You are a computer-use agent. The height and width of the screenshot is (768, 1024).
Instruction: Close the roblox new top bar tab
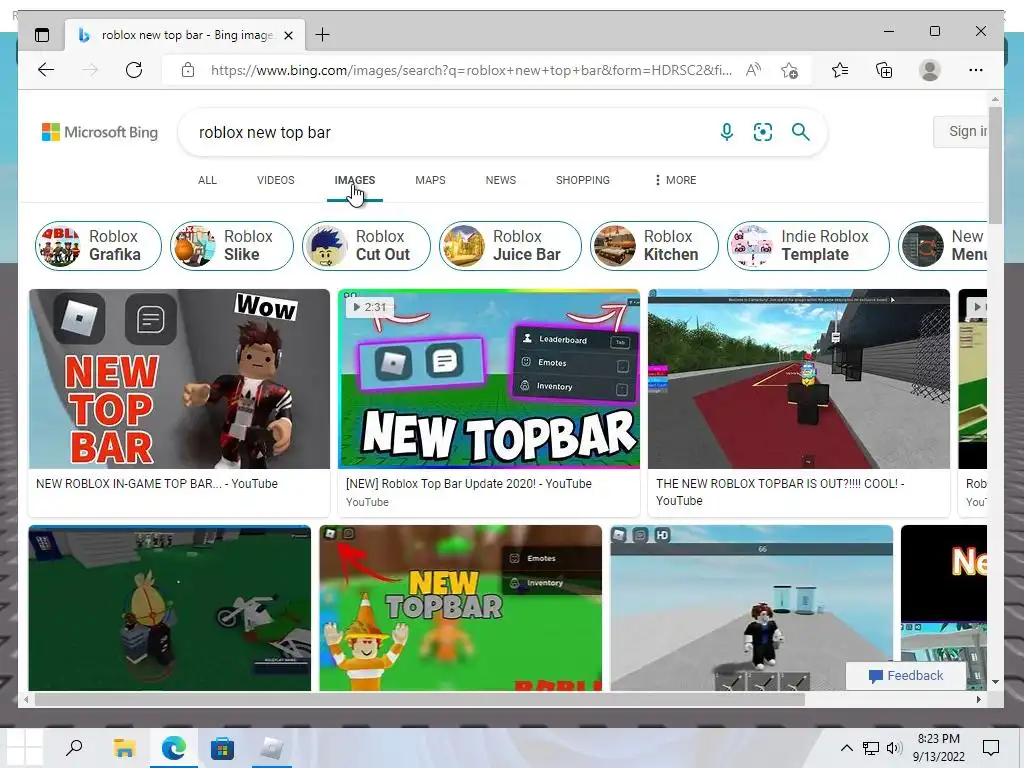point(288,35)
